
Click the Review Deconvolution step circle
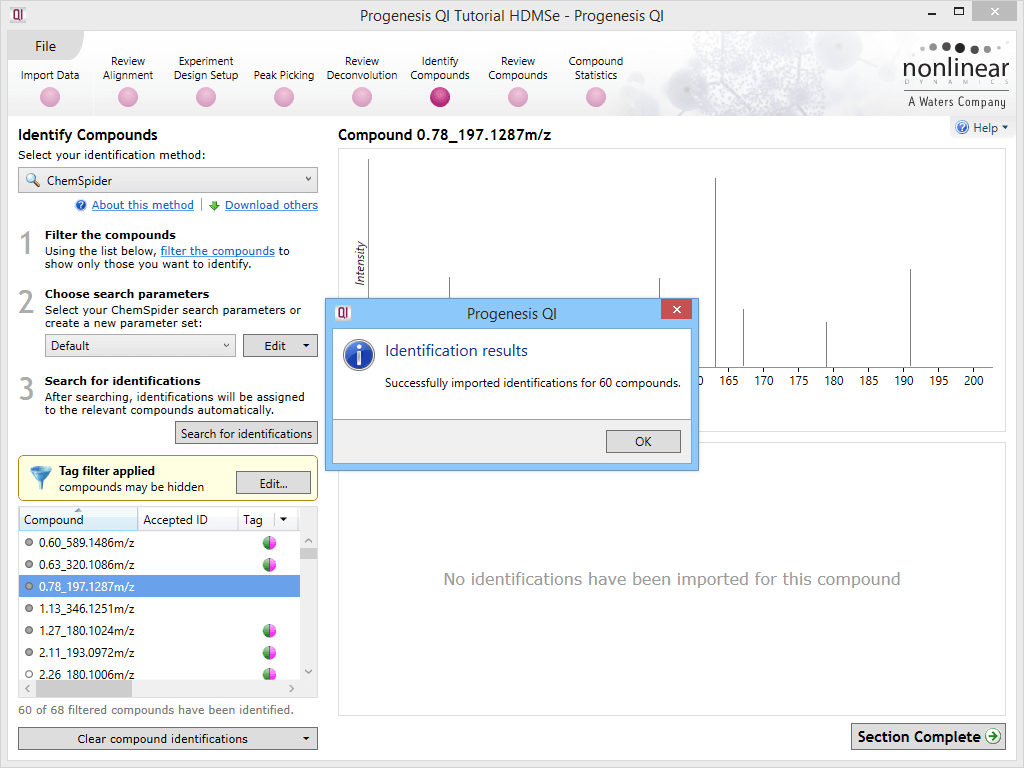[362, 97]
